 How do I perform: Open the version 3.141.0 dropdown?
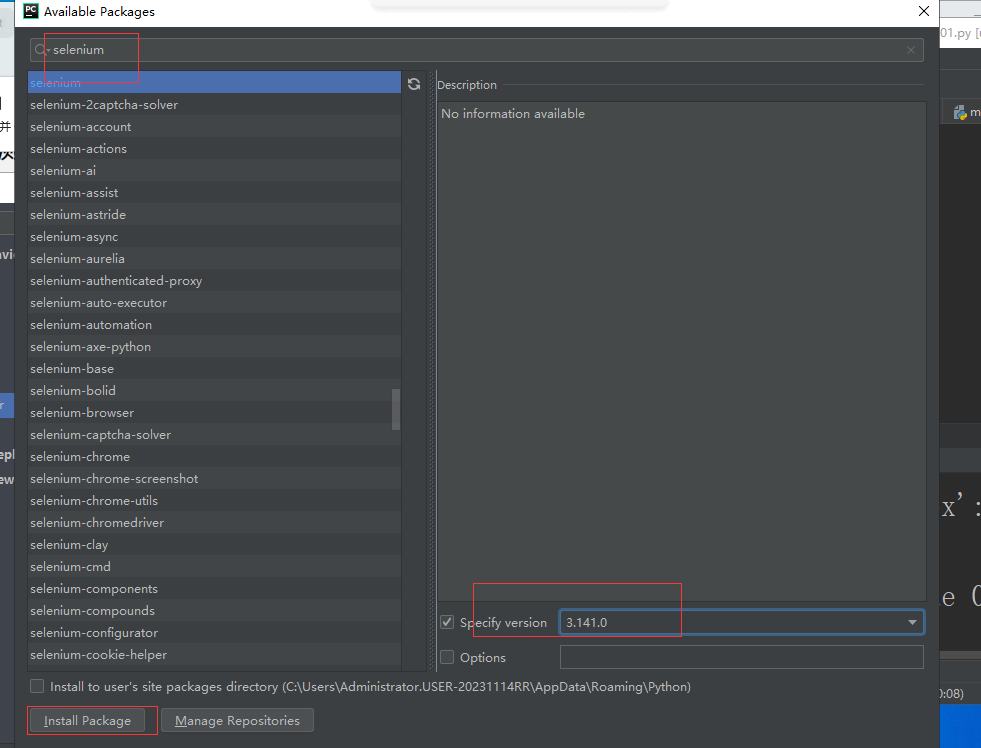pos(912,622)
